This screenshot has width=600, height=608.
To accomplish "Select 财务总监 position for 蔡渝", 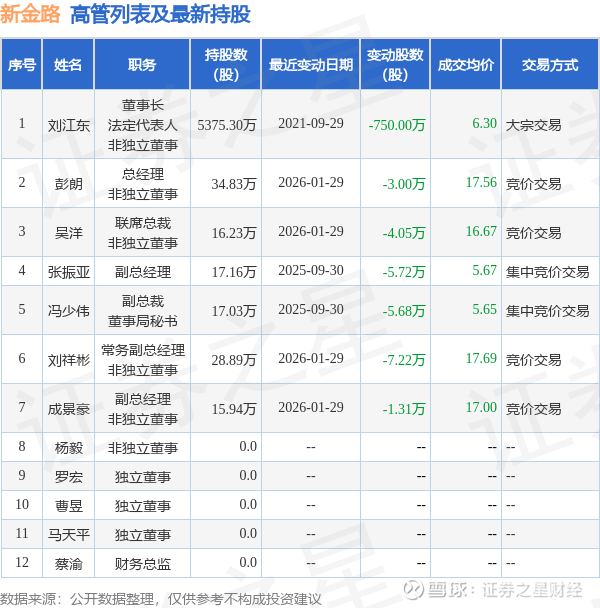I will tap(142, 564).
